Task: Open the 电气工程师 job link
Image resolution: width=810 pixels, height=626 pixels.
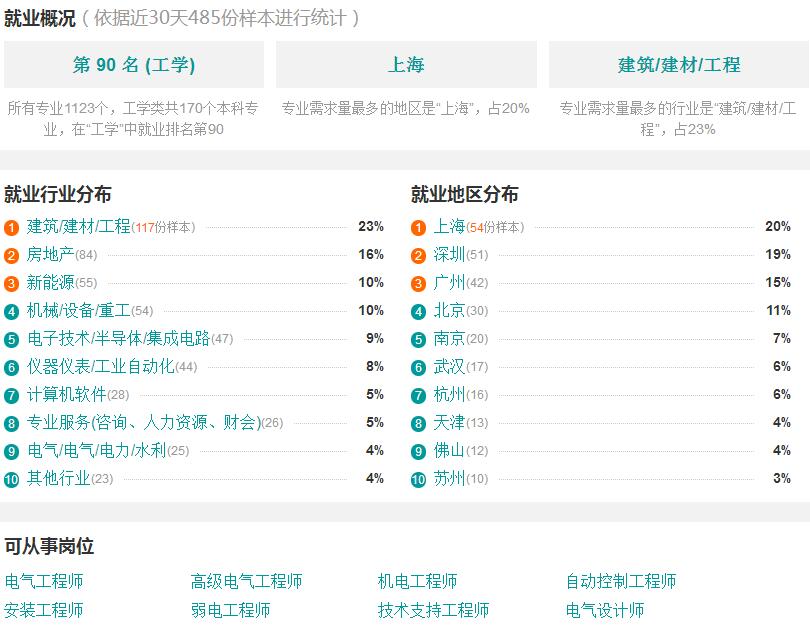Action: coord(44,581)
